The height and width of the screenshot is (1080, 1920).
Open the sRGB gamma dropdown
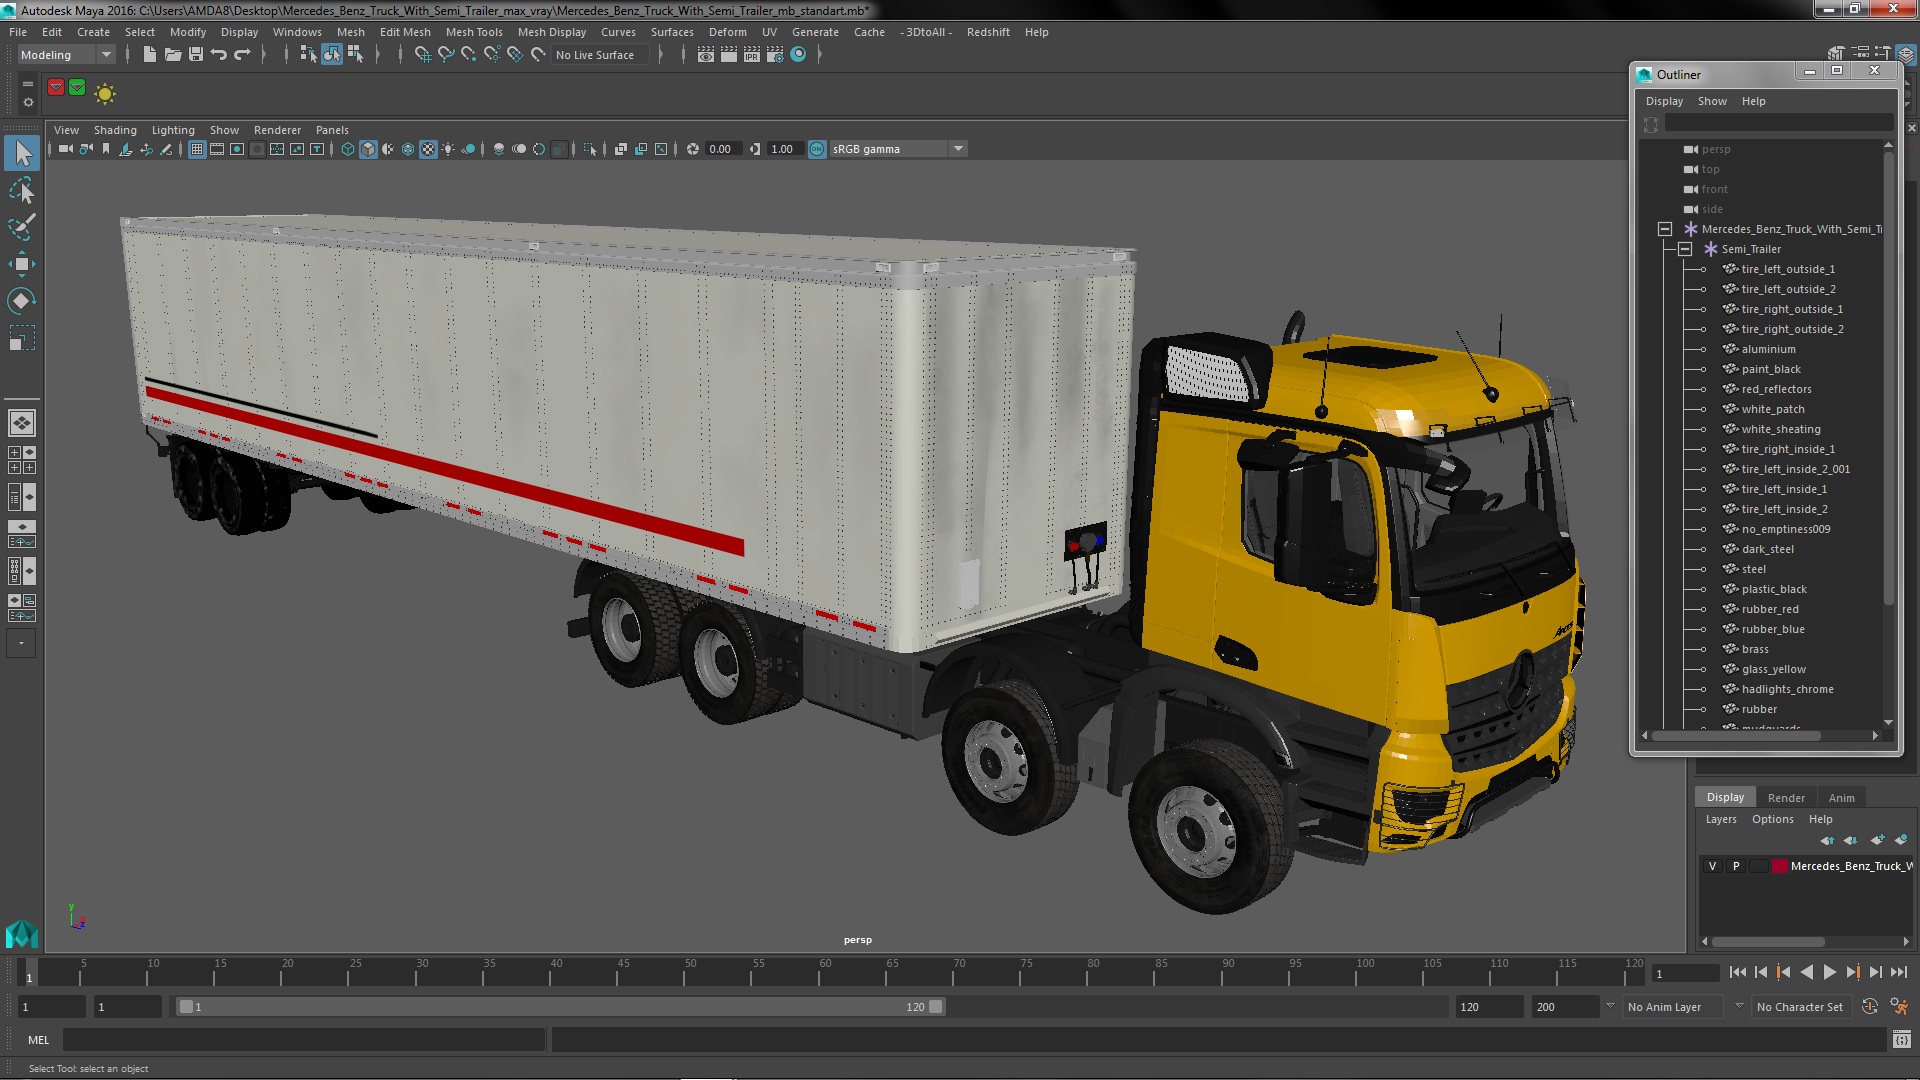(x=898, y=149)
